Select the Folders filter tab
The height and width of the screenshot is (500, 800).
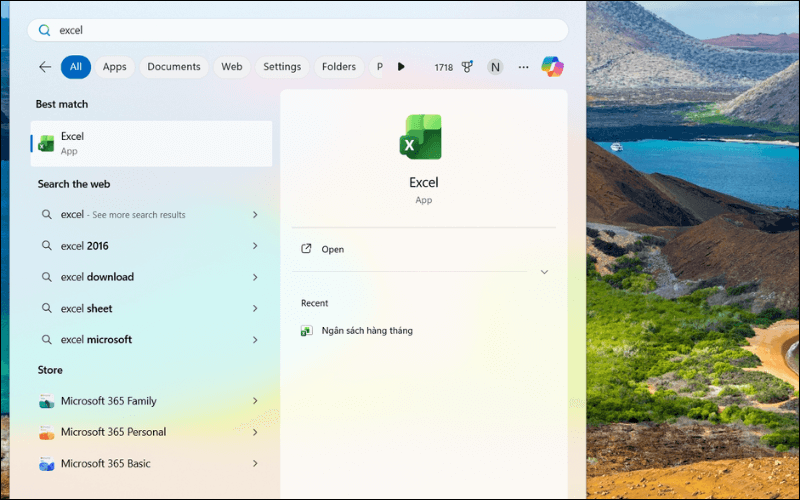coord(339,67)
